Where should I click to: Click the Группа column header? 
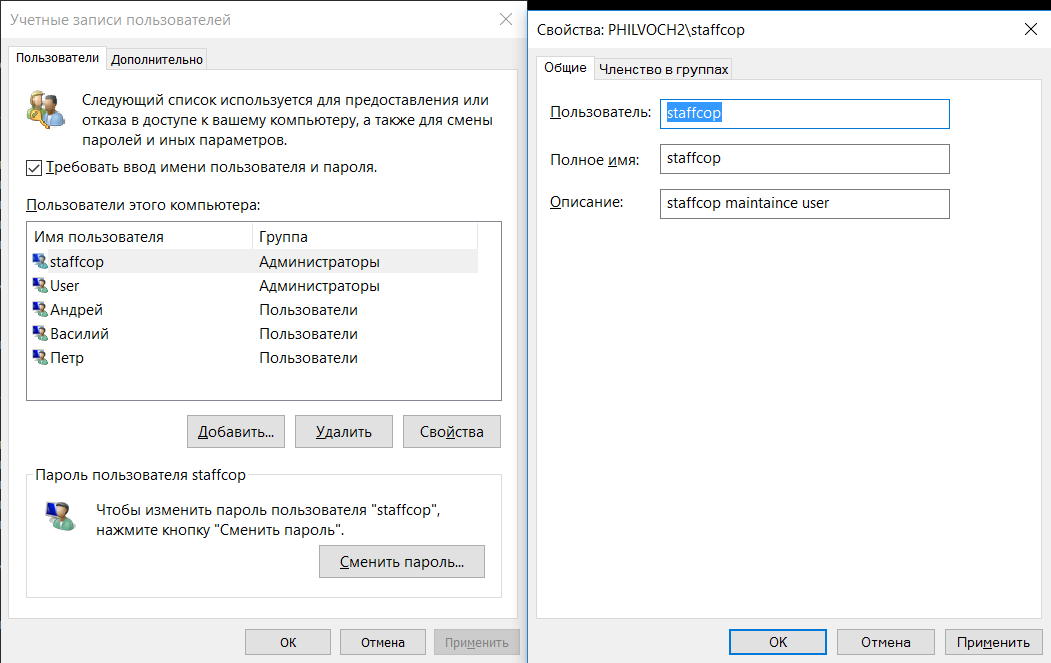[x=364, y=237]
